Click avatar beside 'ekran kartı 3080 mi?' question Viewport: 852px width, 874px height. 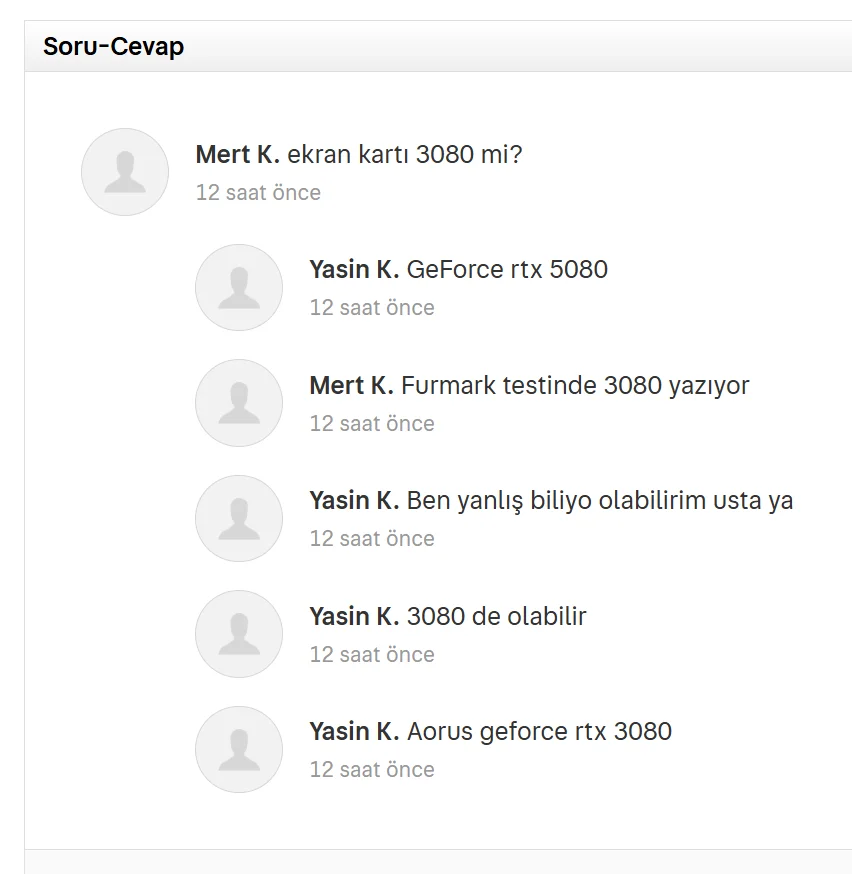point(125,172)
